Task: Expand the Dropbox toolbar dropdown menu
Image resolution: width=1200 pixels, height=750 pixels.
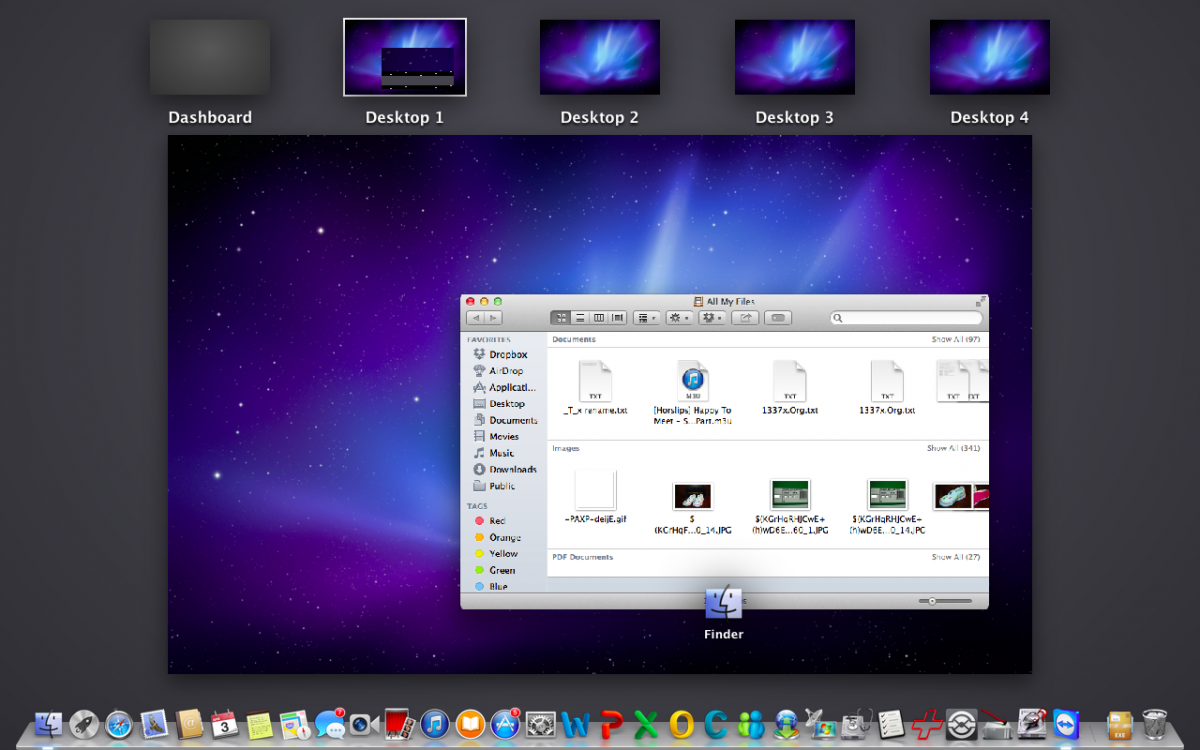Action: tap(712, 318)
